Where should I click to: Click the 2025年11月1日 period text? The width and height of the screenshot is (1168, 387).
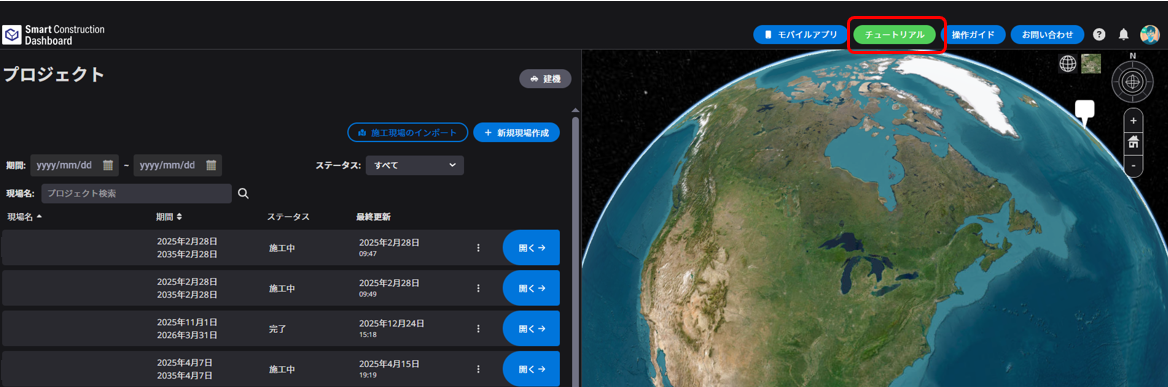point(187,322)
